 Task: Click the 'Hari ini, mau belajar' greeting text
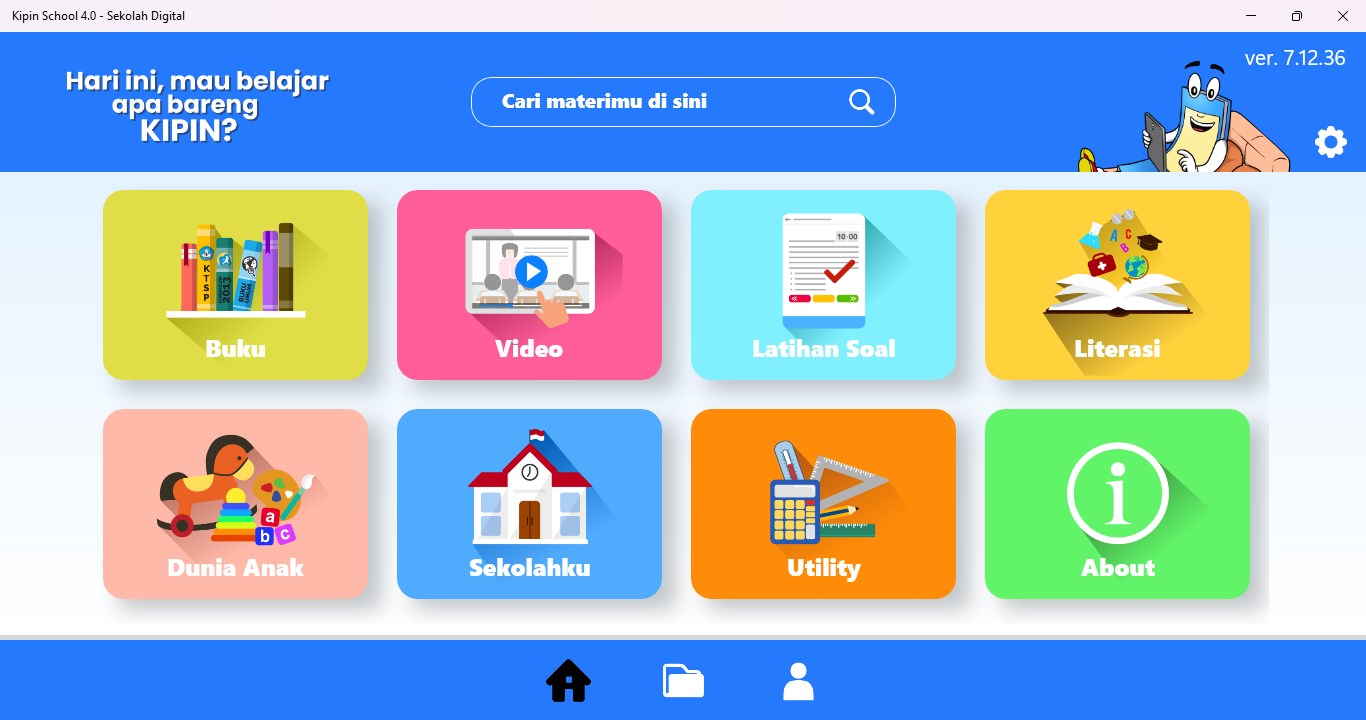[197, 81]
